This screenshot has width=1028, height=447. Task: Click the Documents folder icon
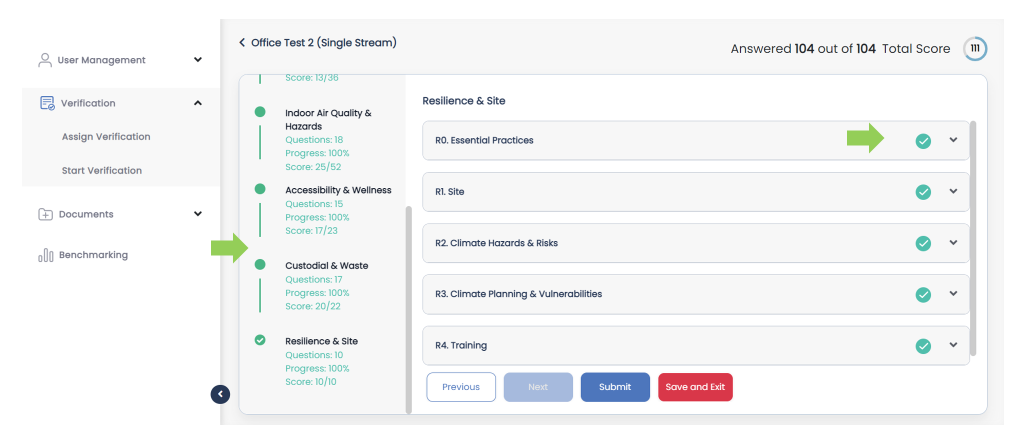[45, 214]
